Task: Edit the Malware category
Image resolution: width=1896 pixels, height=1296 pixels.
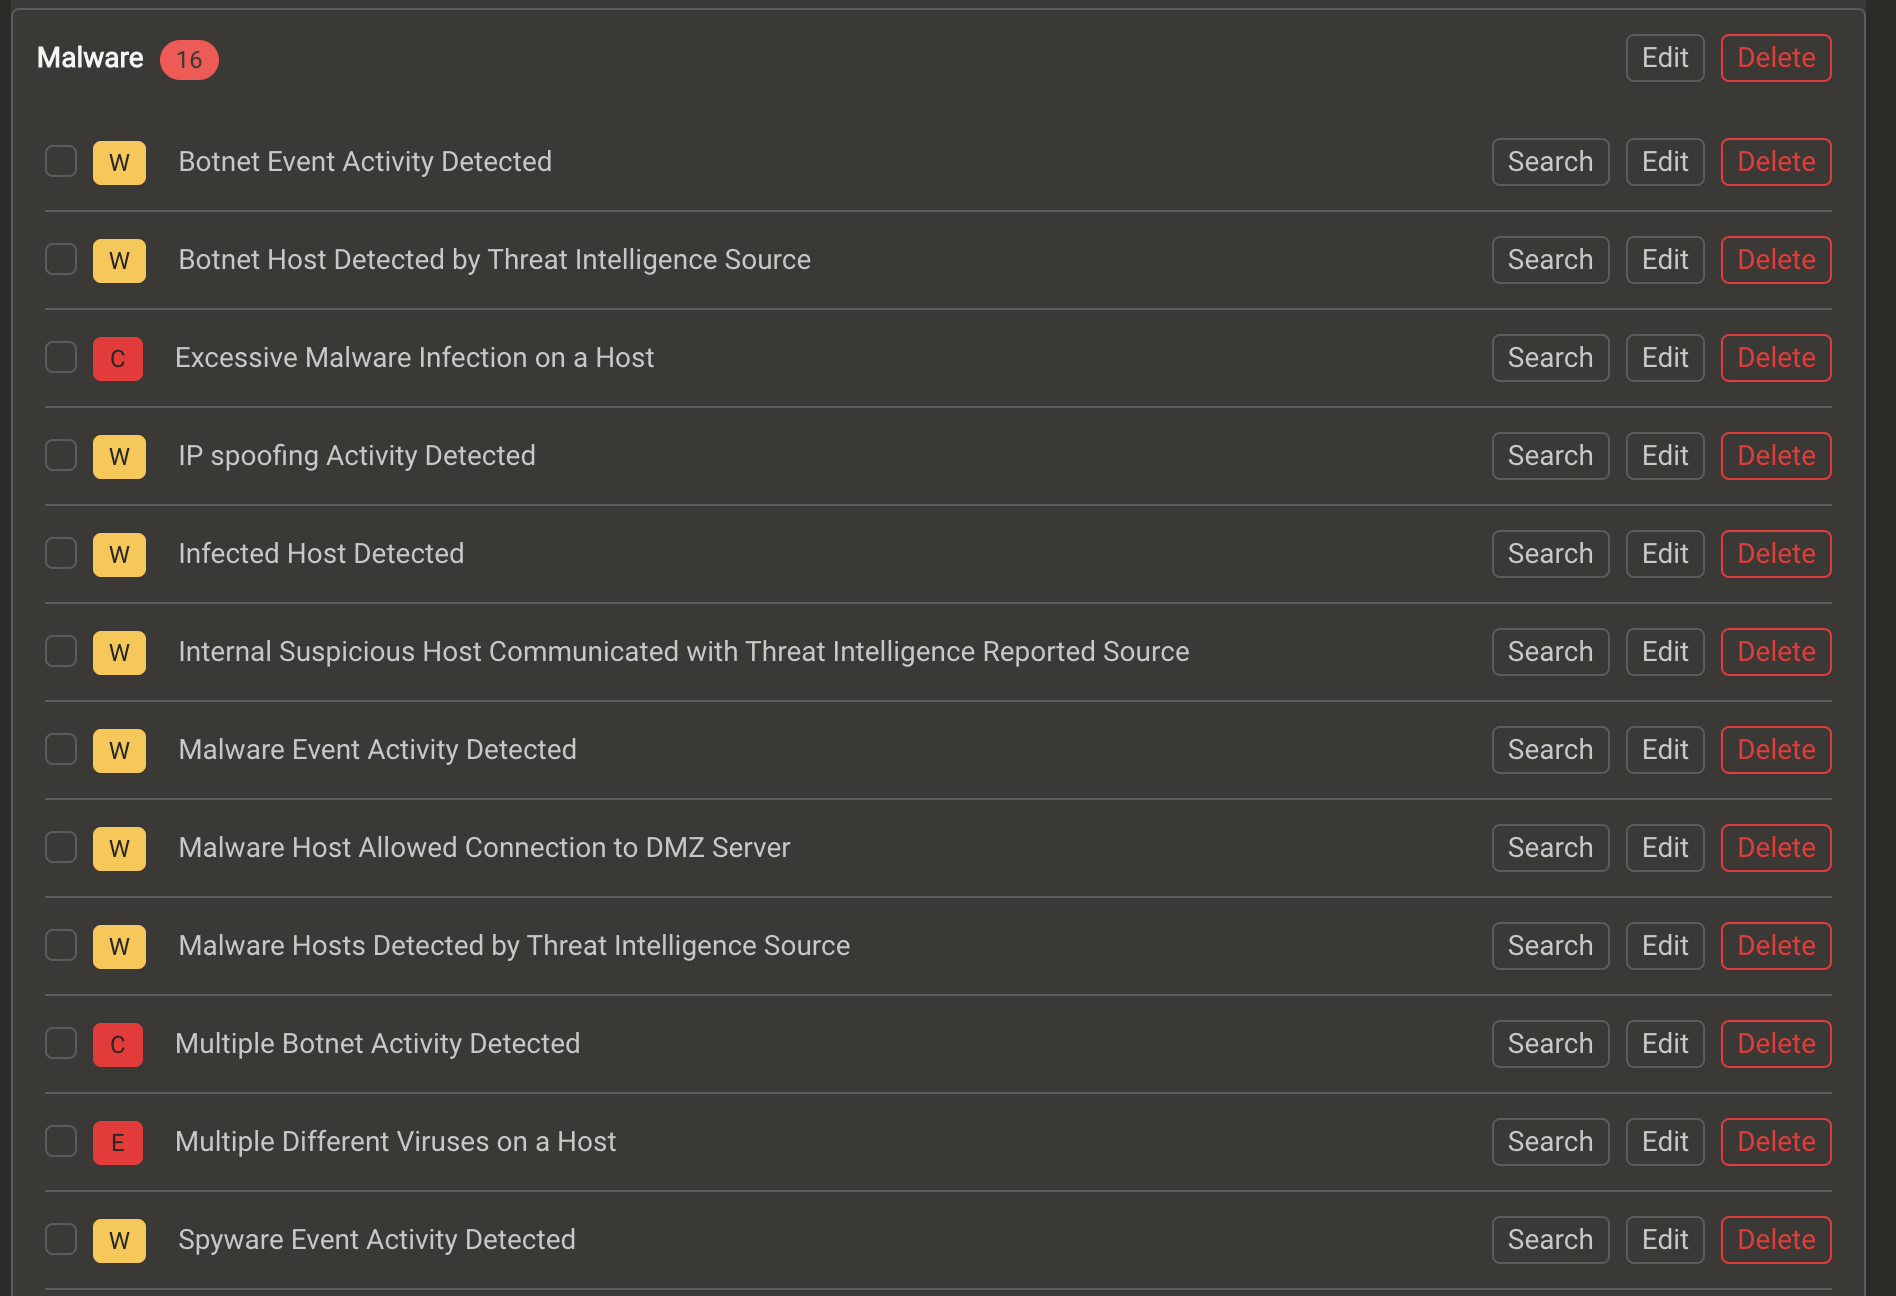Action: pyautogui.click(x=1665, y=58)
